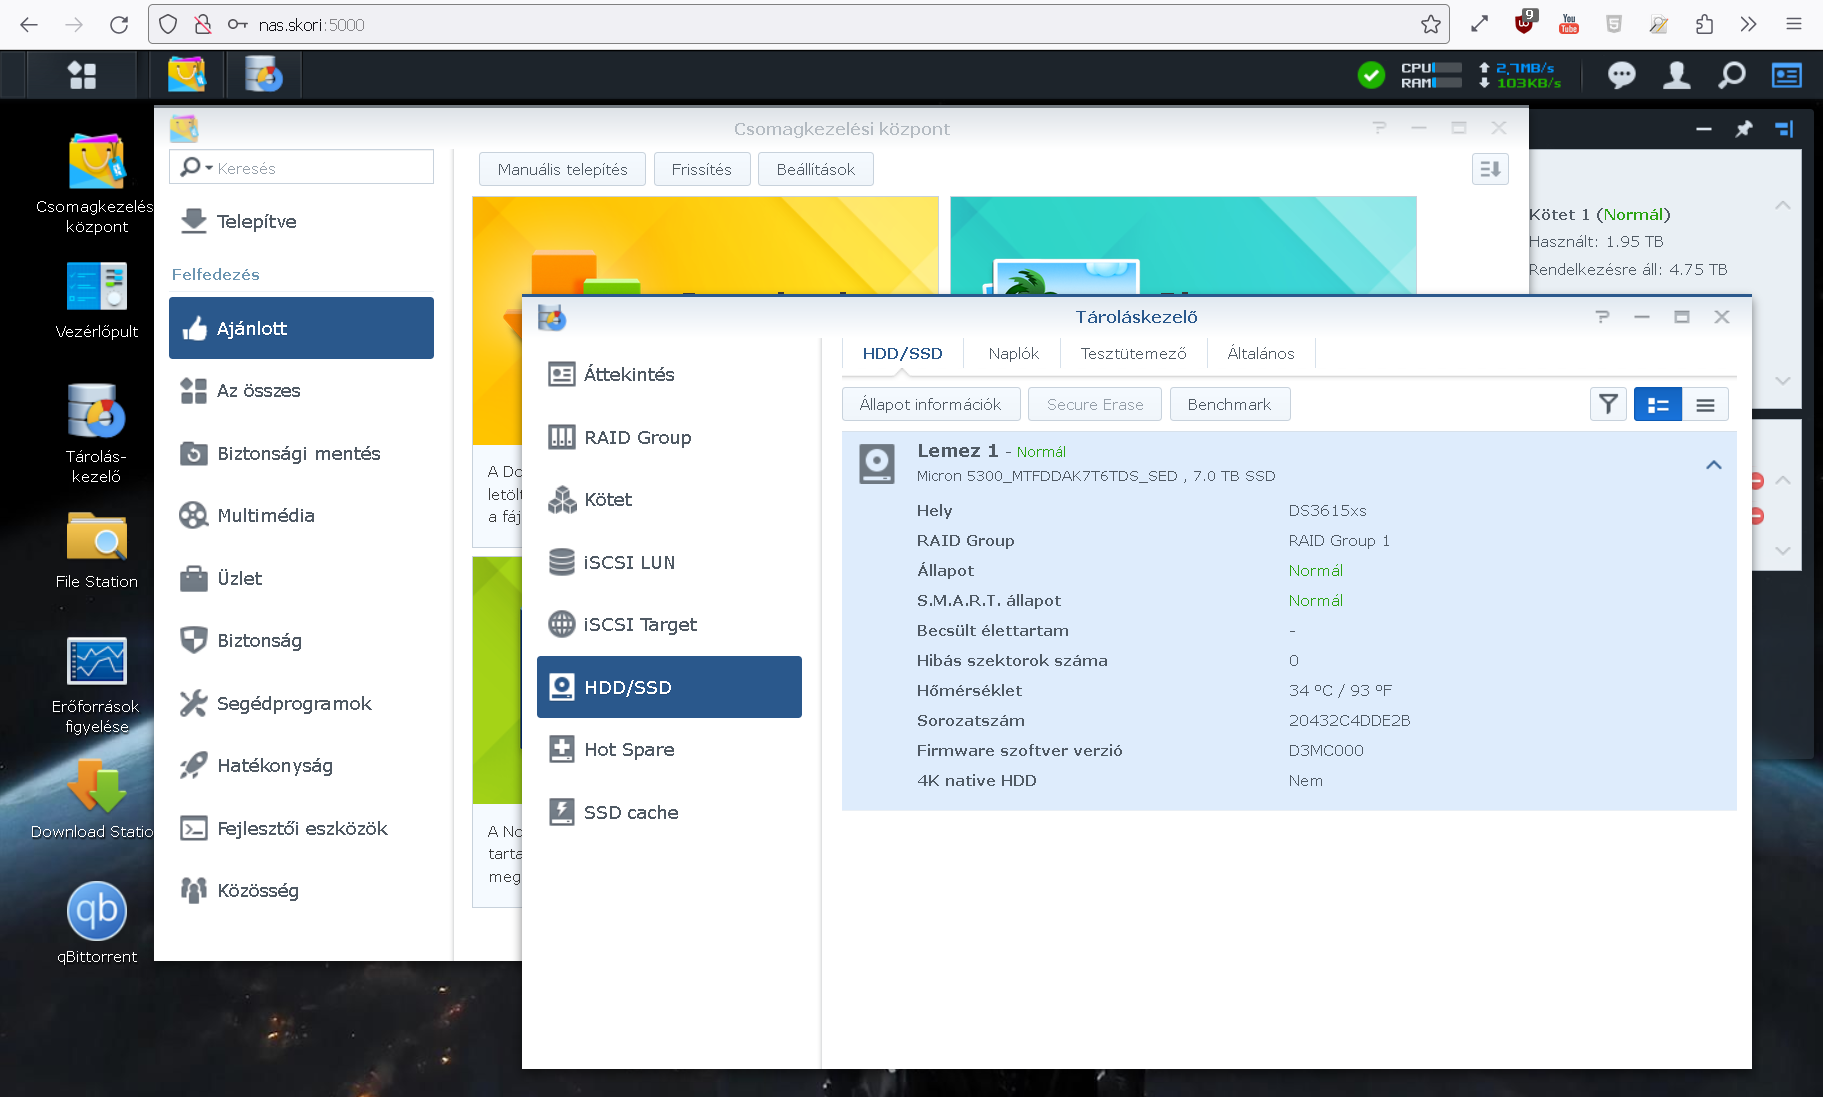Switch to compact list view
This screenshot has height=1097, width=1823.
pos(1705,404)
